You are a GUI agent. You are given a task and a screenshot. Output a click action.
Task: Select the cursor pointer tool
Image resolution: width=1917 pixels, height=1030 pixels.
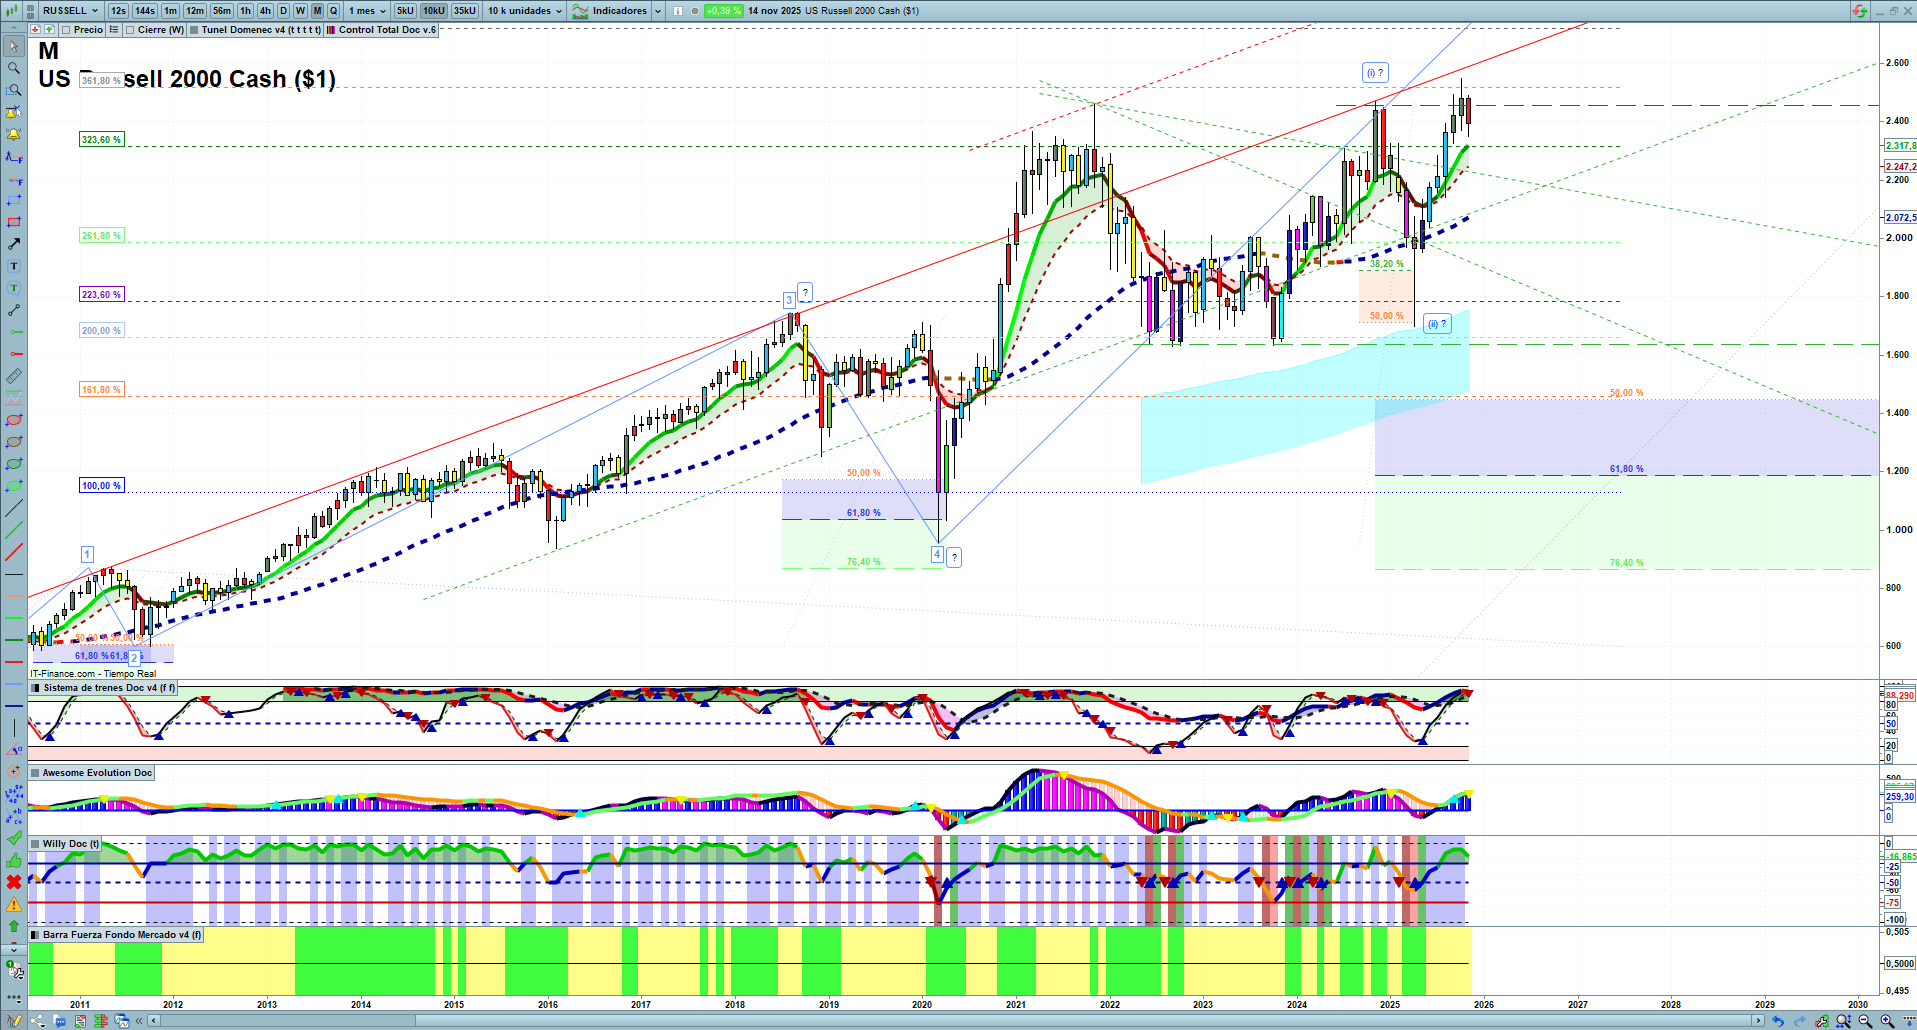(x=14, y=46)
